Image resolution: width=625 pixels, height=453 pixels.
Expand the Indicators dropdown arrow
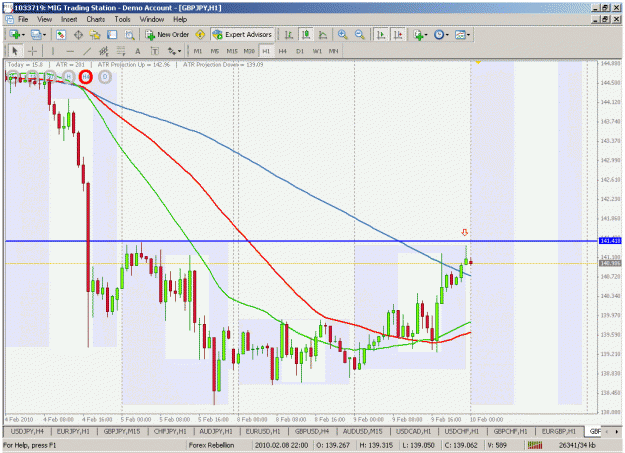[x=426, y=35]
